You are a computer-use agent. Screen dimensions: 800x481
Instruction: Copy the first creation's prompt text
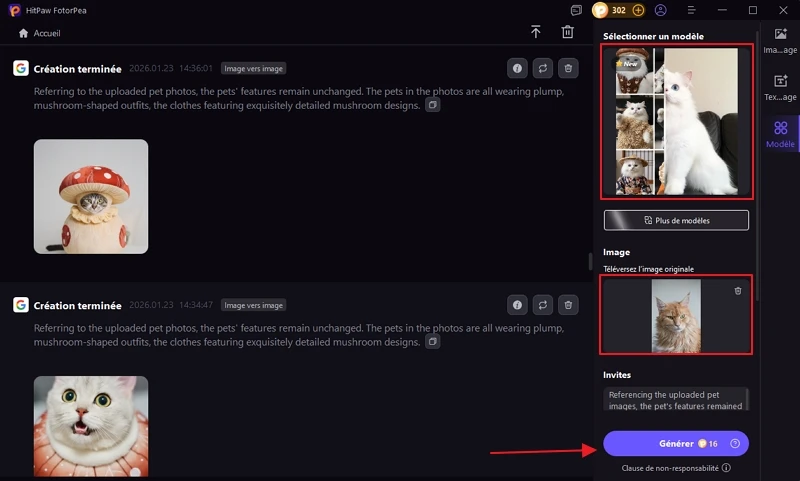pos(432,105)
